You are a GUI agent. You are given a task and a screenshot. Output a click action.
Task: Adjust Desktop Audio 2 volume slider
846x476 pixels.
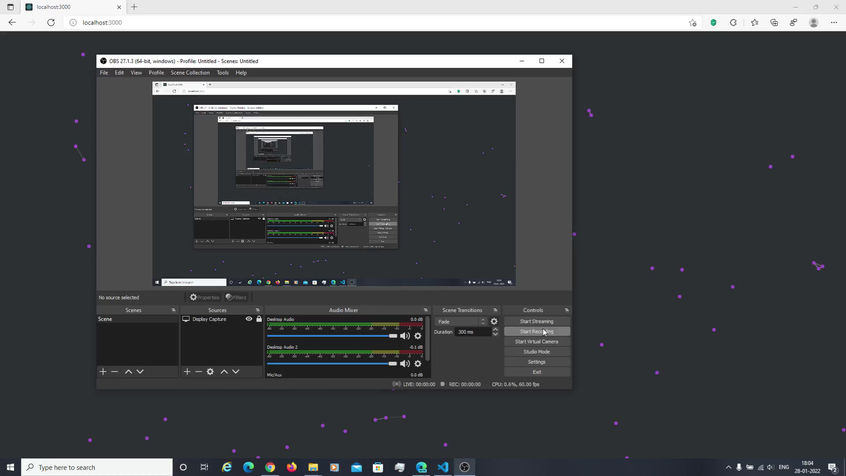(332, 364)
